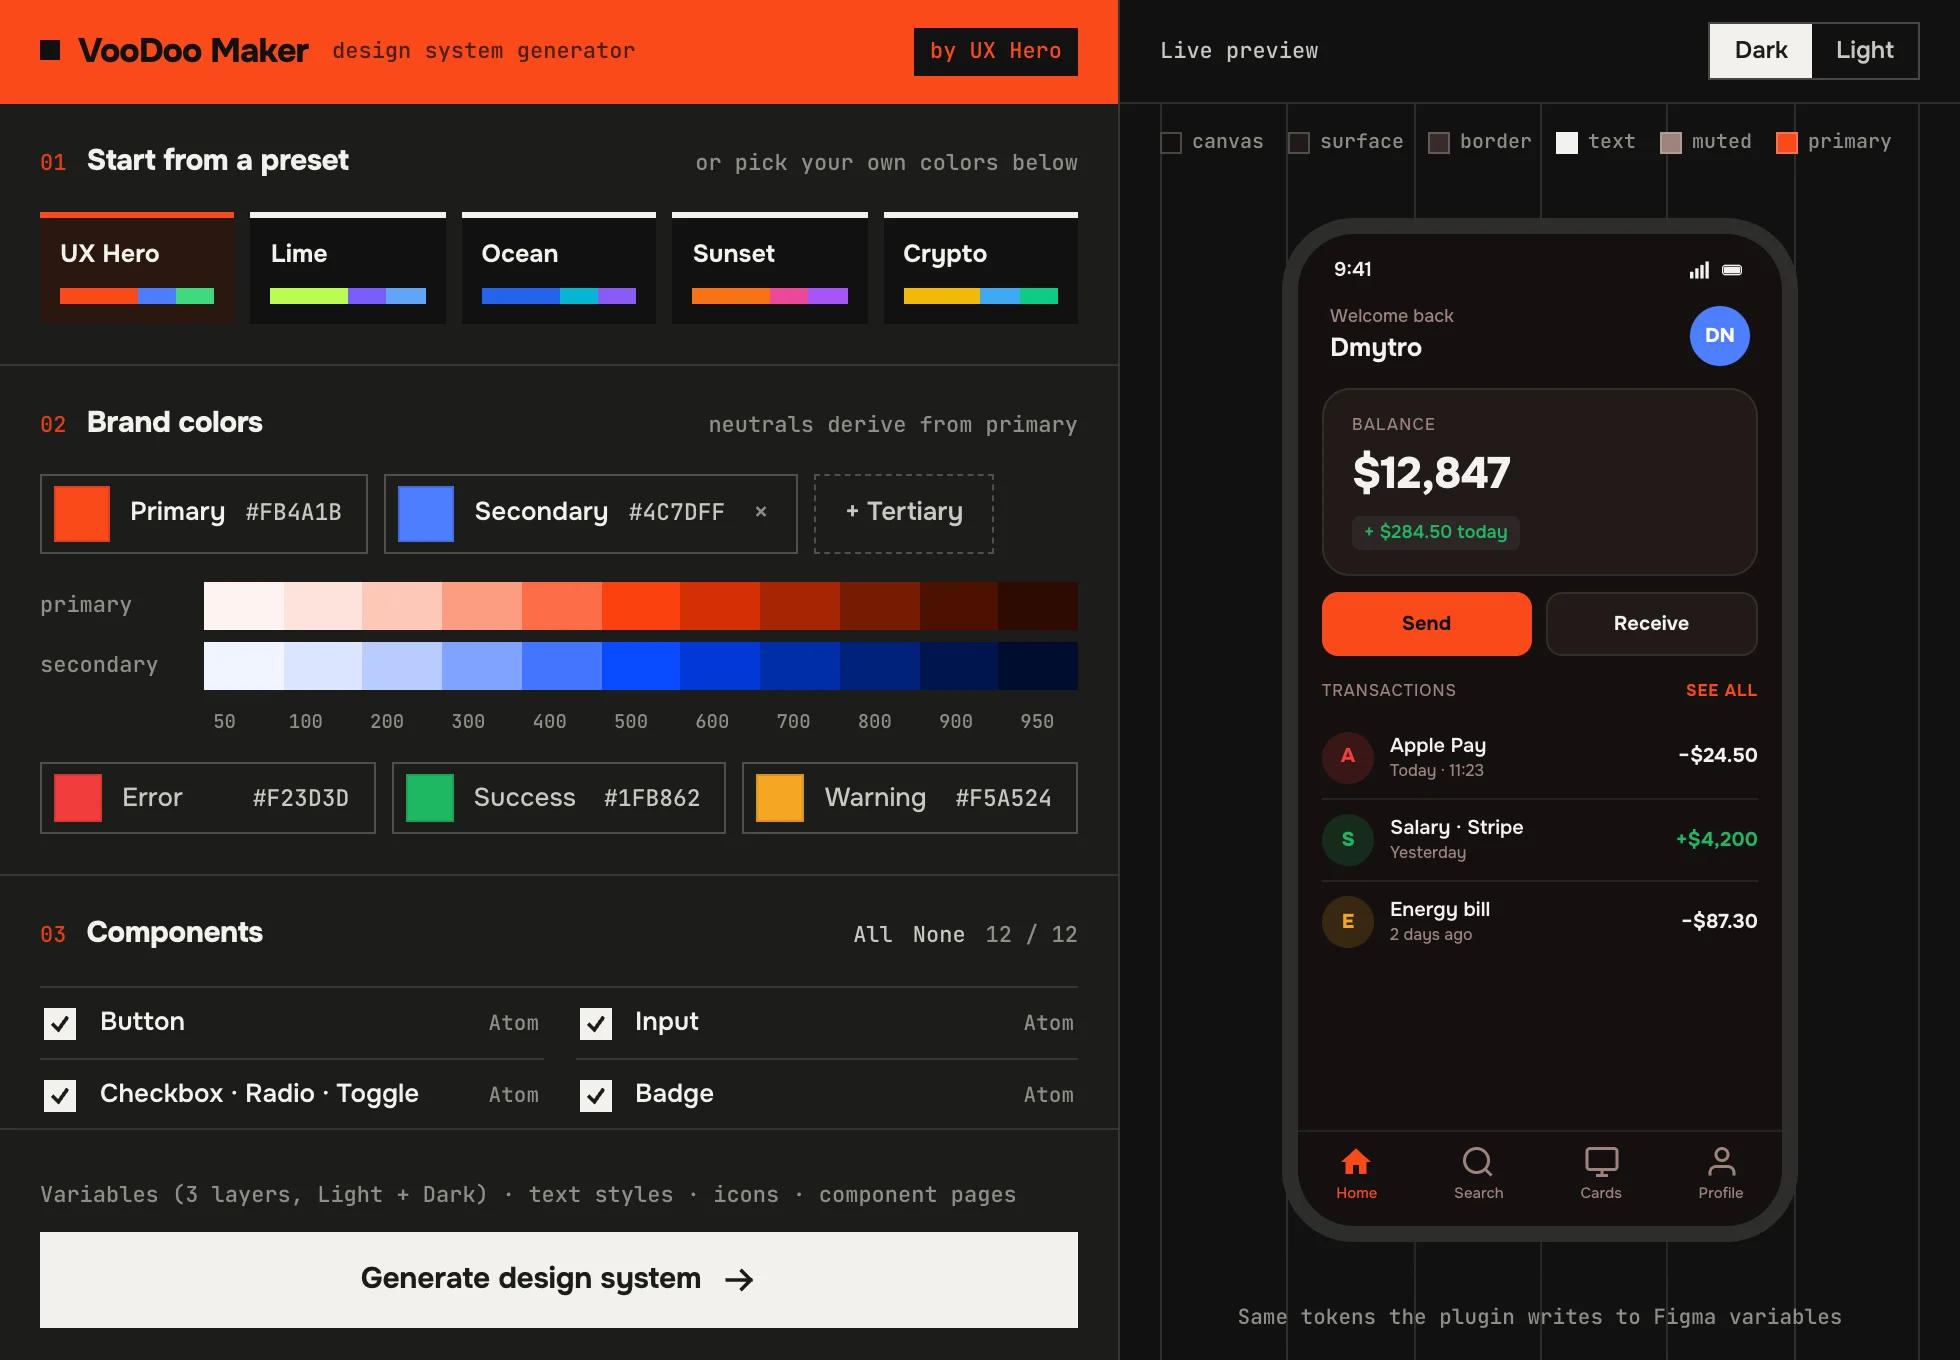The height and width of the screenshot is (1360, 1960).
Task: Choose the Ocean preset
Action: point(559,268)
